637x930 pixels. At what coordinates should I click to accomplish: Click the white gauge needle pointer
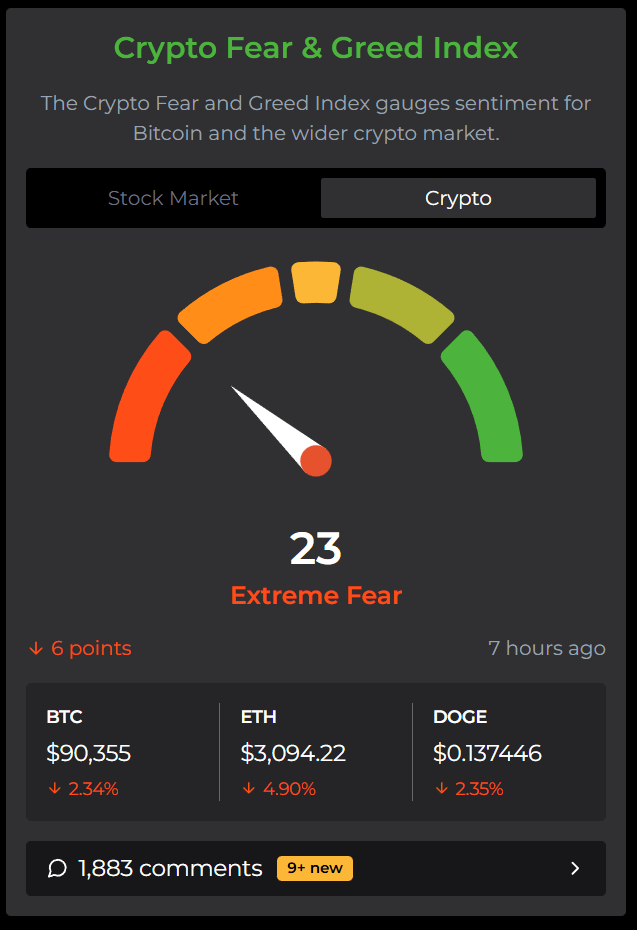click(270, 420)
